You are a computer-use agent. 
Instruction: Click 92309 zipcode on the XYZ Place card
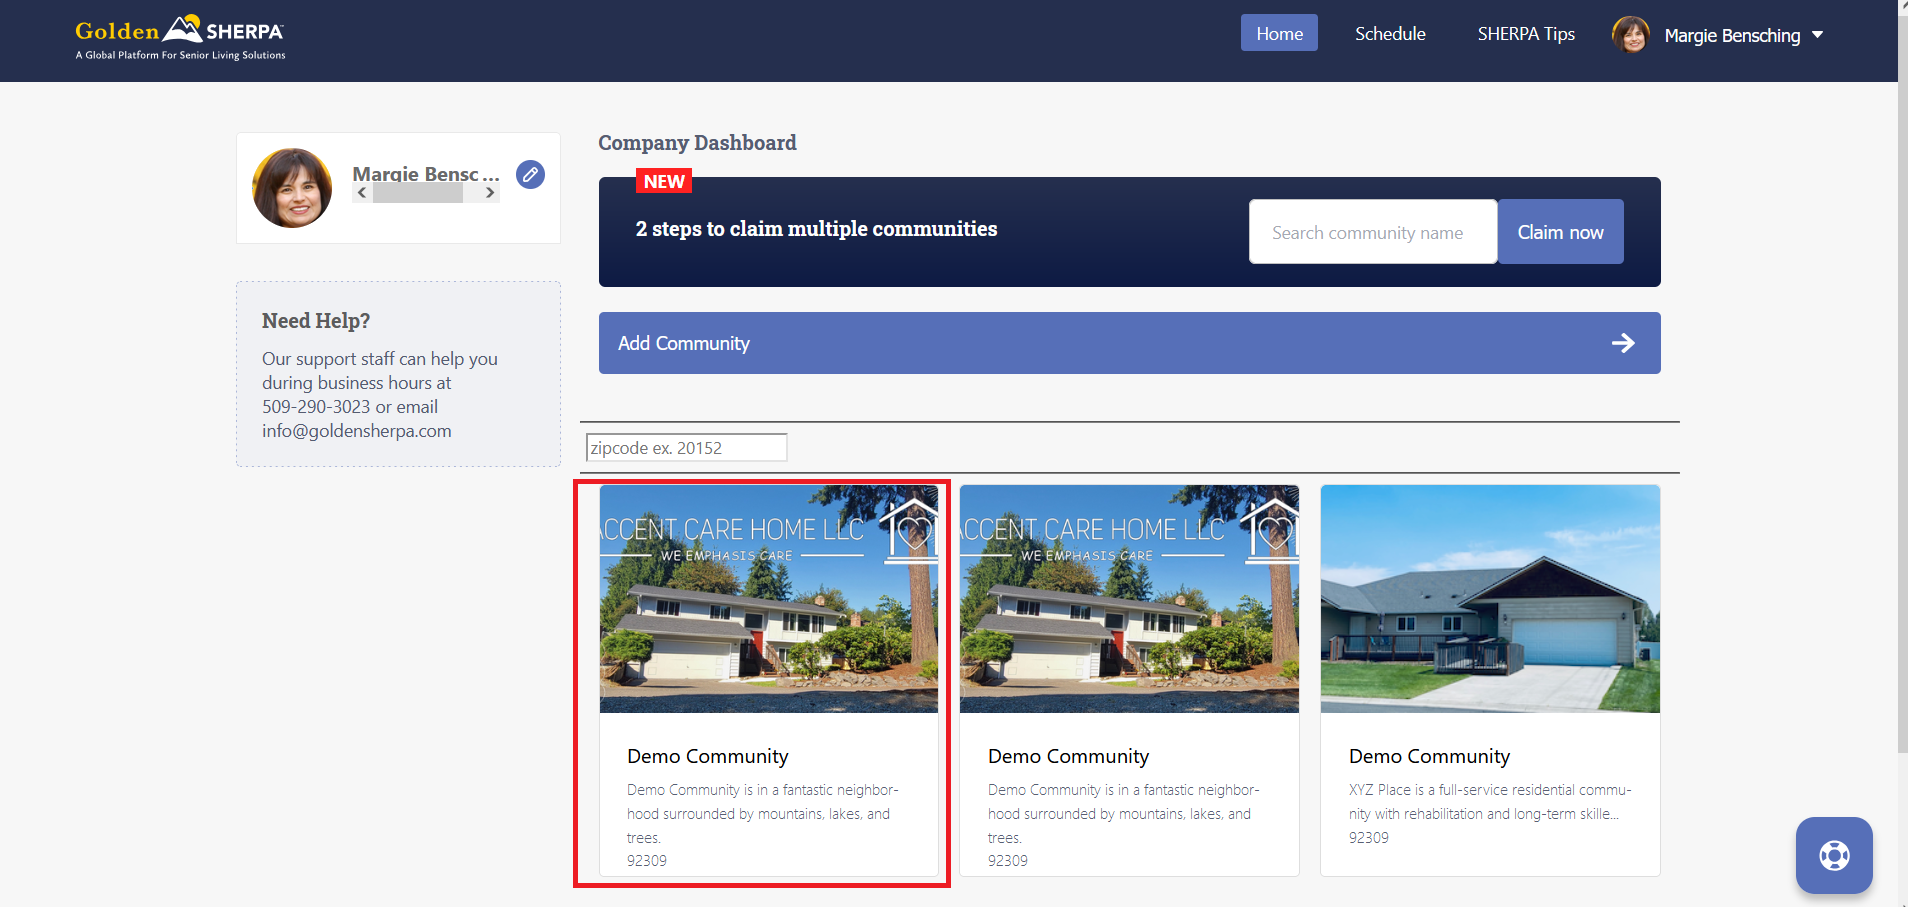click(x=1369, y=838)
